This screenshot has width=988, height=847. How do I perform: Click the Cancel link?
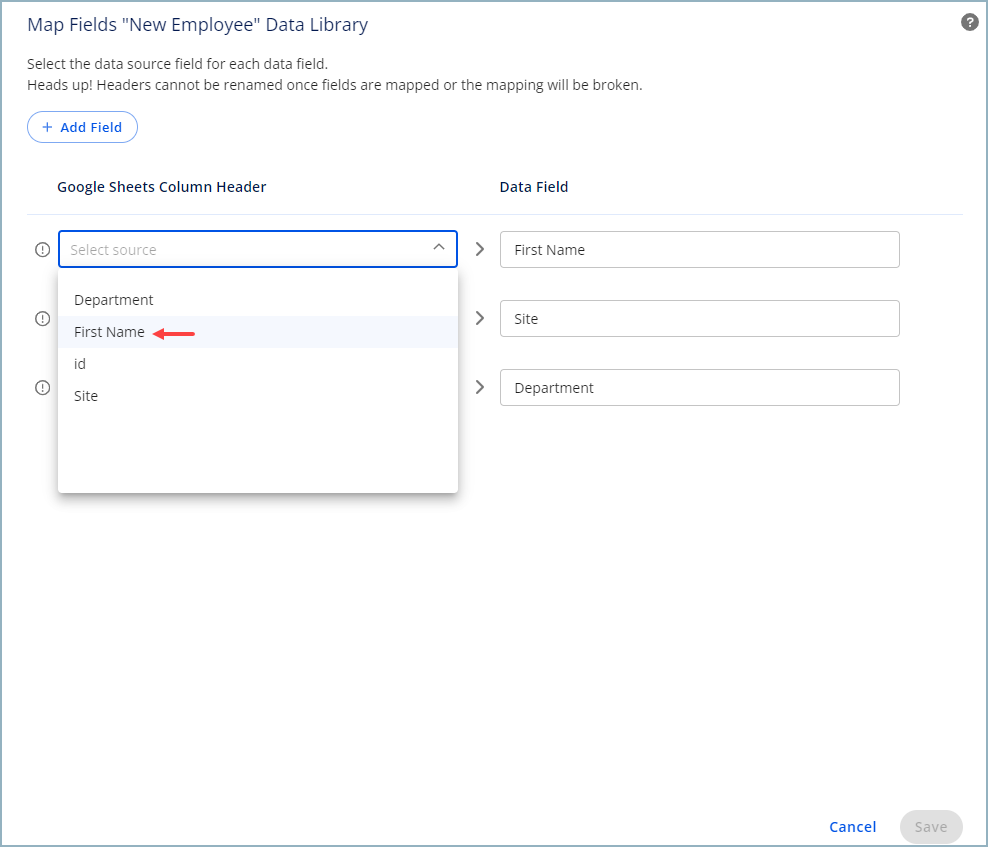pyautogui.click(x=853, y=827)
